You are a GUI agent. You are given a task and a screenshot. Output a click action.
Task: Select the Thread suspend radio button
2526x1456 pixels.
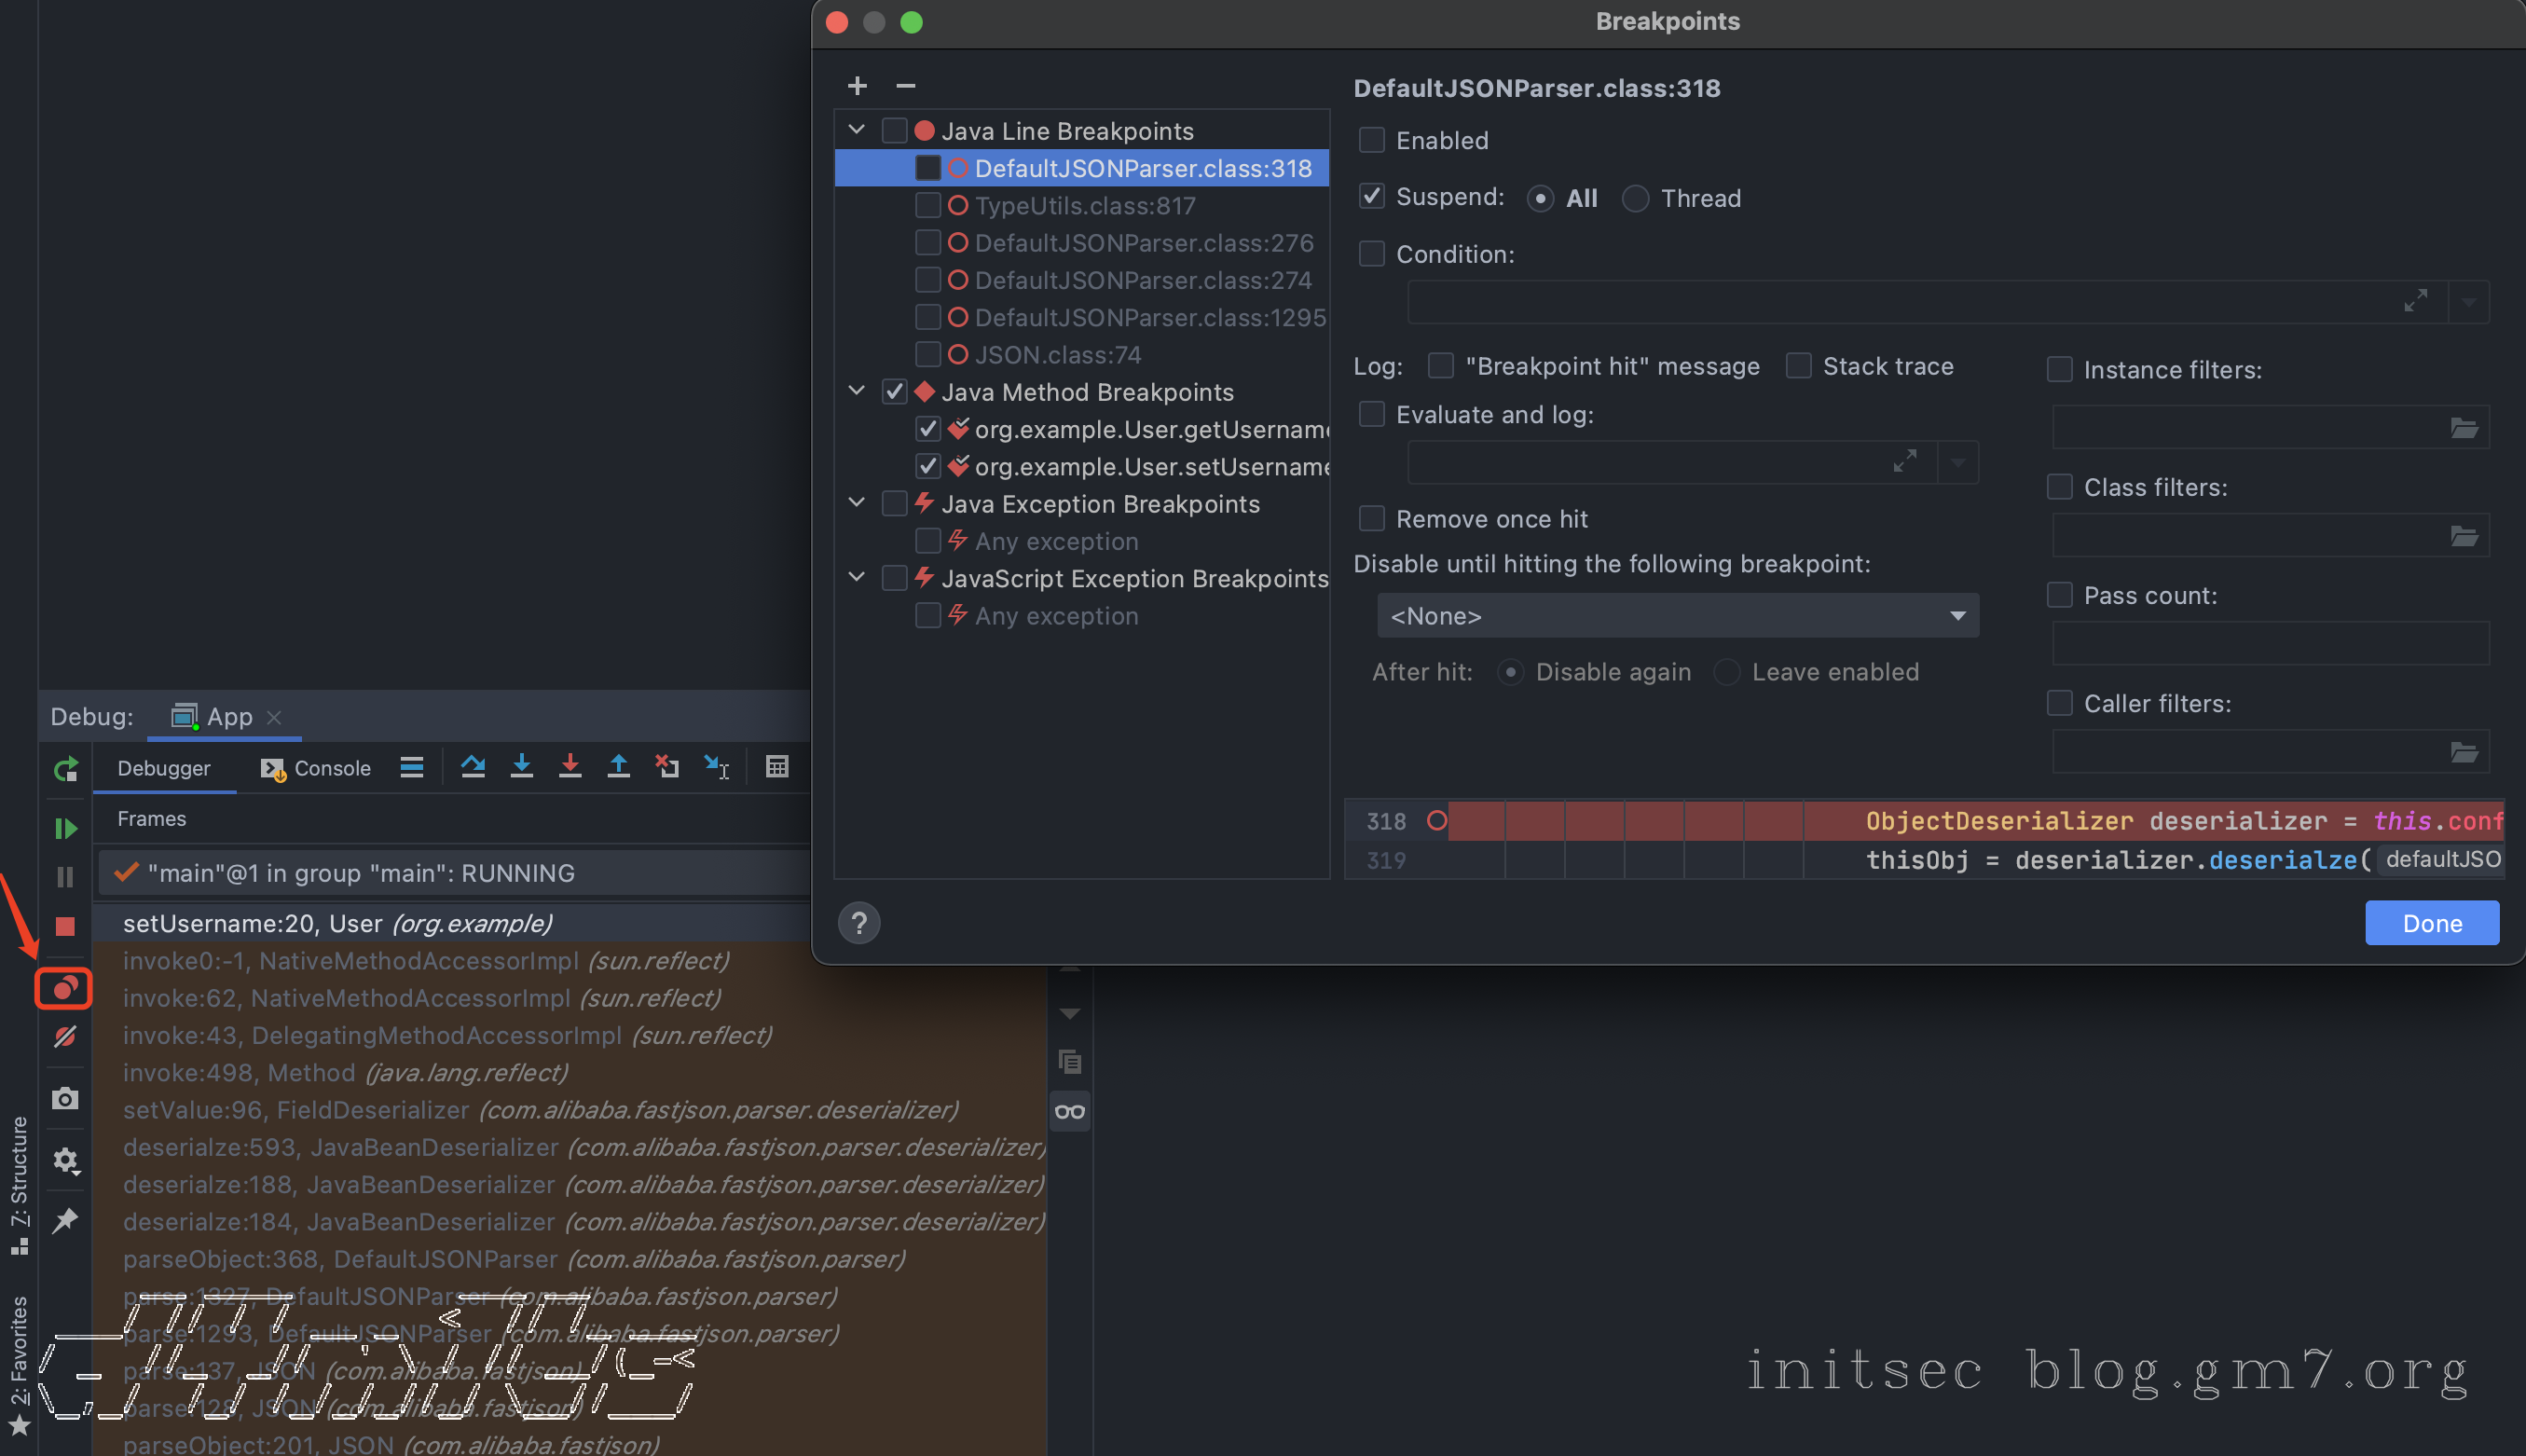(x=1635, y=198)
